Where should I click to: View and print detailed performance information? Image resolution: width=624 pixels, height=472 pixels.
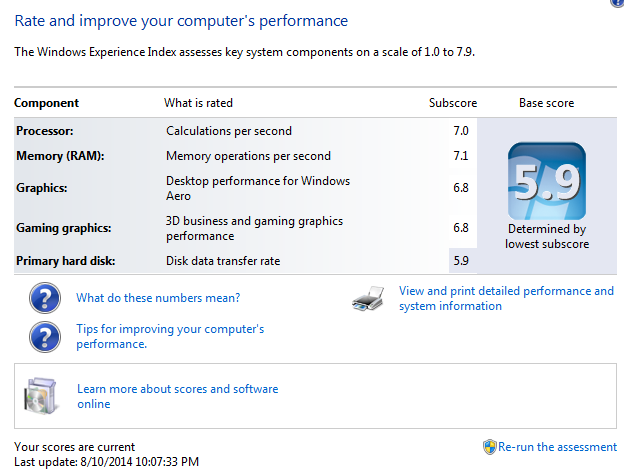point(506,298)
